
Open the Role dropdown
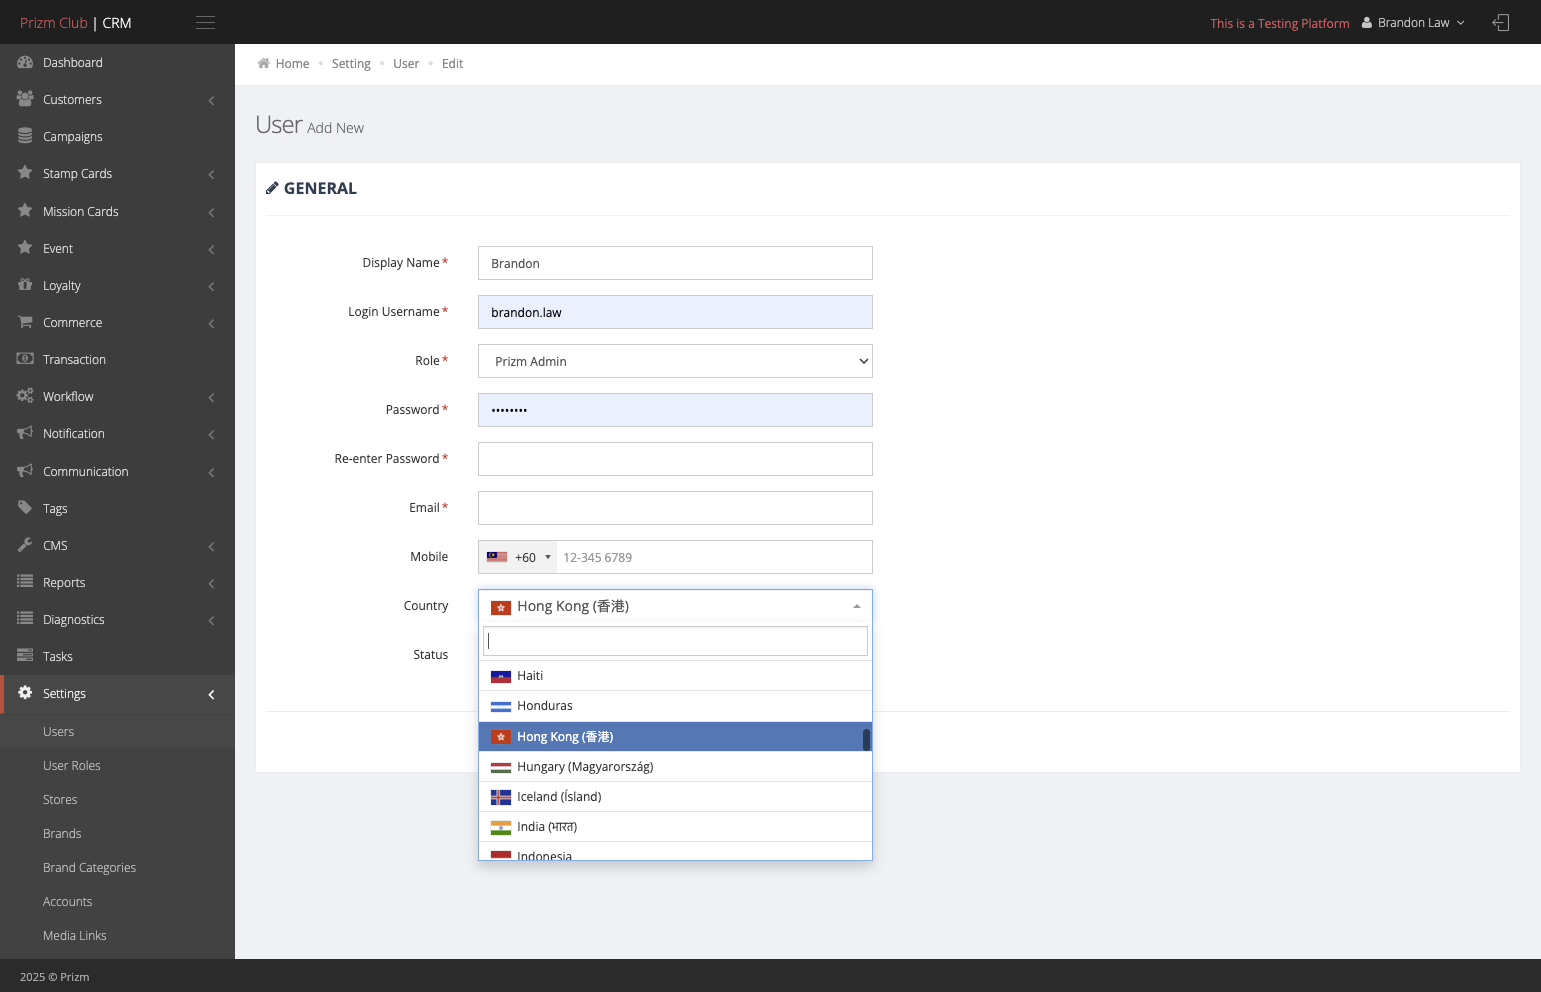[x=675, y=361]
